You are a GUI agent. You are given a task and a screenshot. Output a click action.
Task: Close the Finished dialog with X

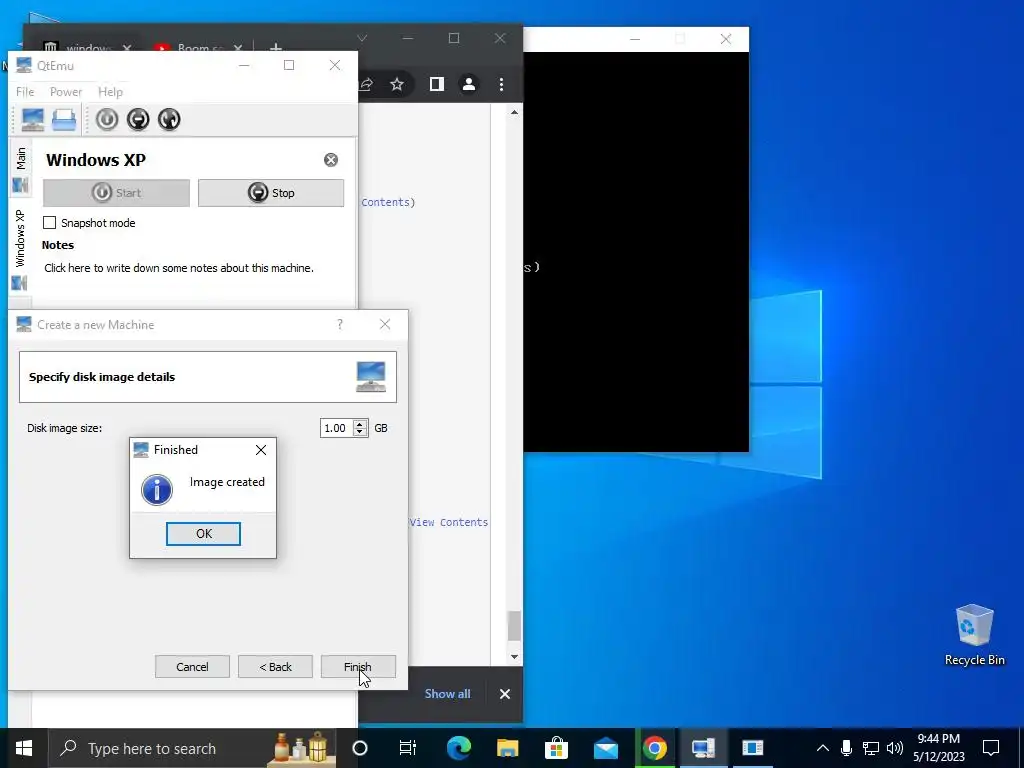pos(261,450)
